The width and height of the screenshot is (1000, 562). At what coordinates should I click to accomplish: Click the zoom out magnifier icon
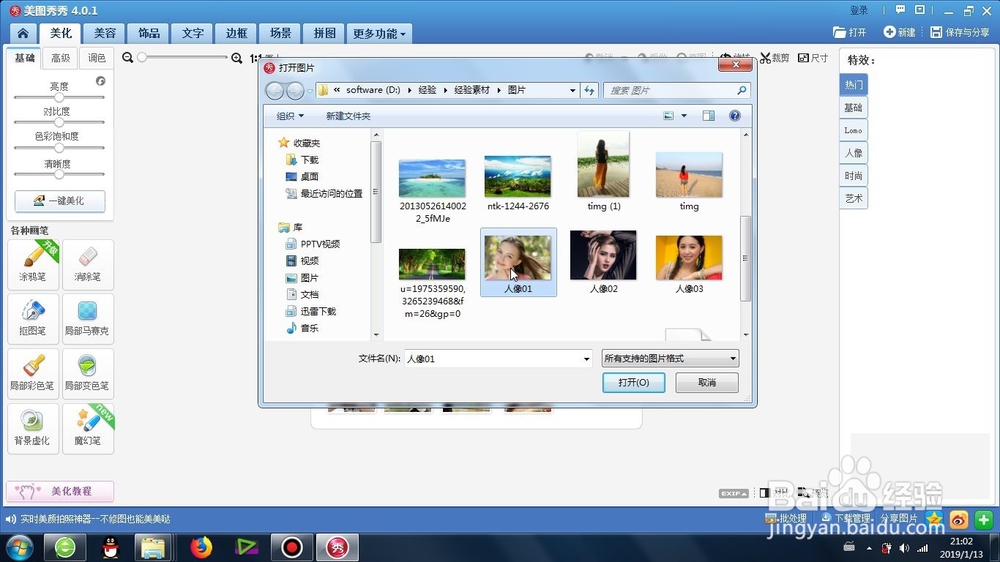128,58
